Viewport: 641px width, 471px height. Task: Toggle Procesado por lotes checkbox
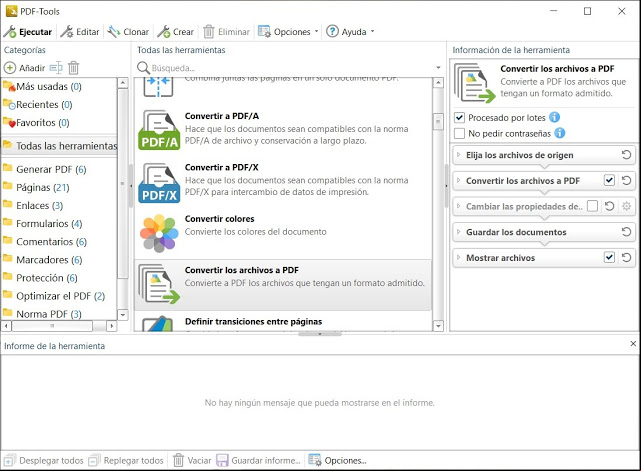[459, 118]
